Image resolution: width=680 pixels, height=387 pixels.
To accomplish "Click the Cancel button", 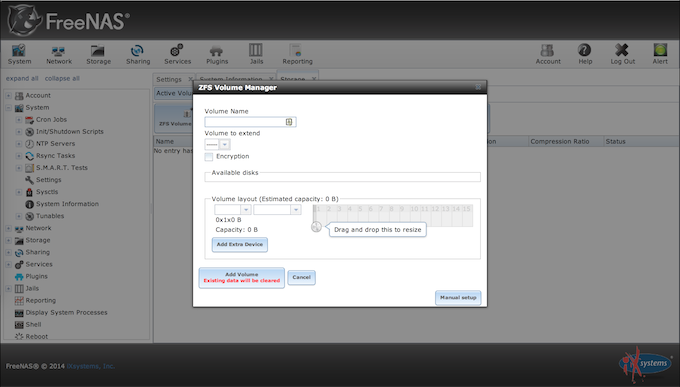I will (x=301, y=277).
